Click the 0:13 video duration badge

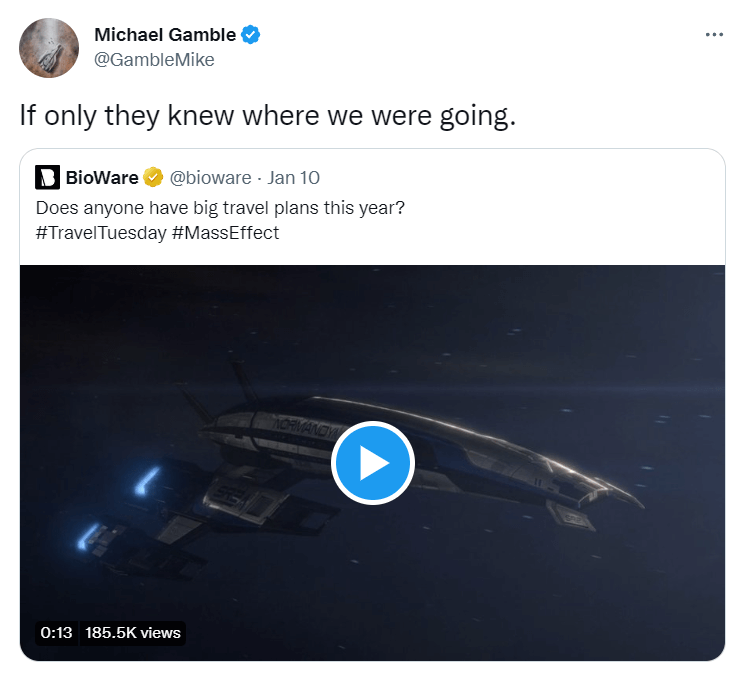point(56,633)
